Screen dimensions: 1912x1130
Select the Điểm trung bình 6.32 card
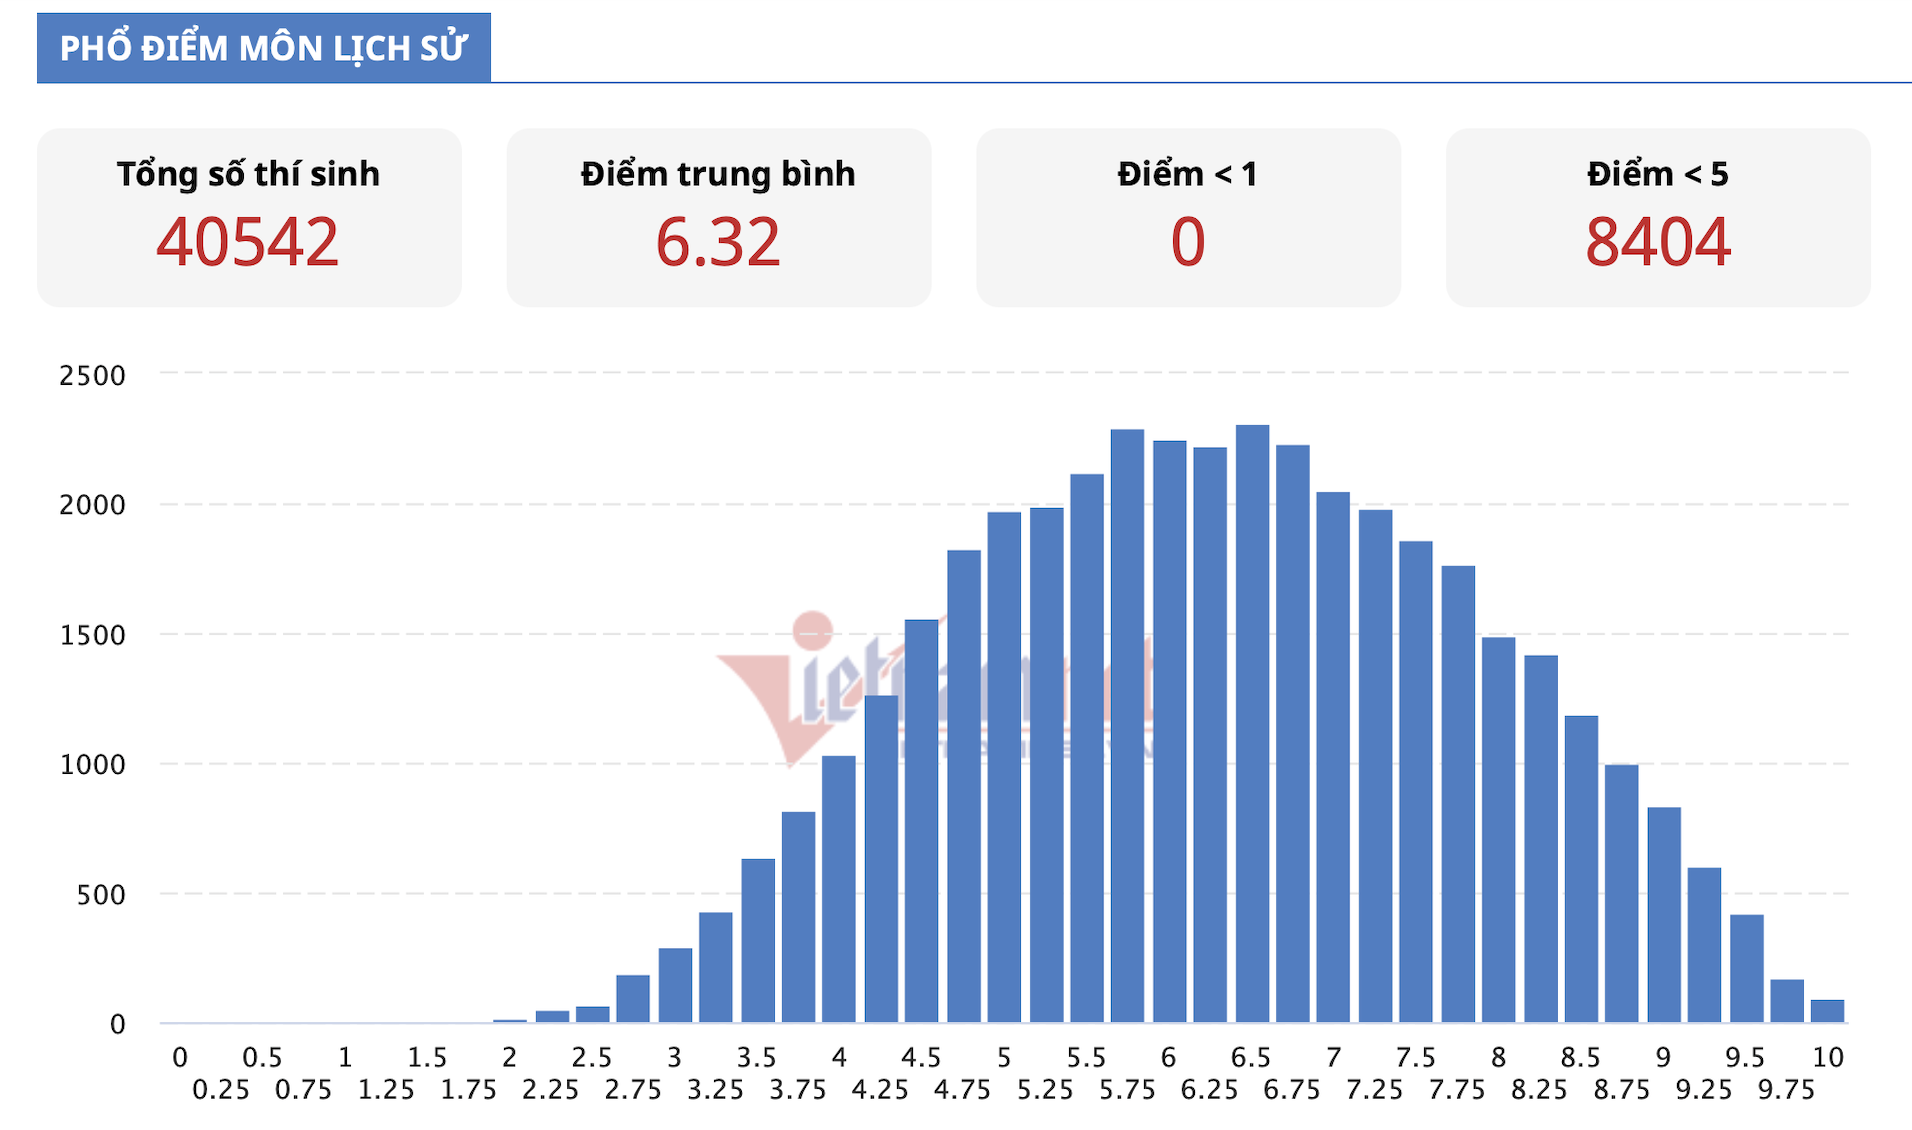coord(719,217)
